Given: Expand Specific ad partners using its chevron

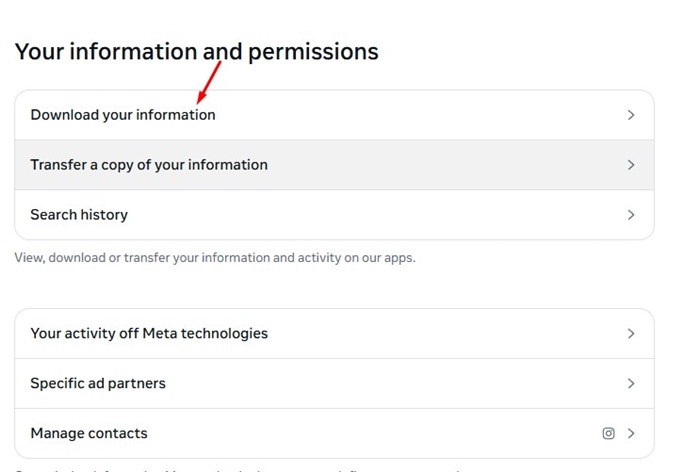Looking at the screenshot, I should pos(631,384).
